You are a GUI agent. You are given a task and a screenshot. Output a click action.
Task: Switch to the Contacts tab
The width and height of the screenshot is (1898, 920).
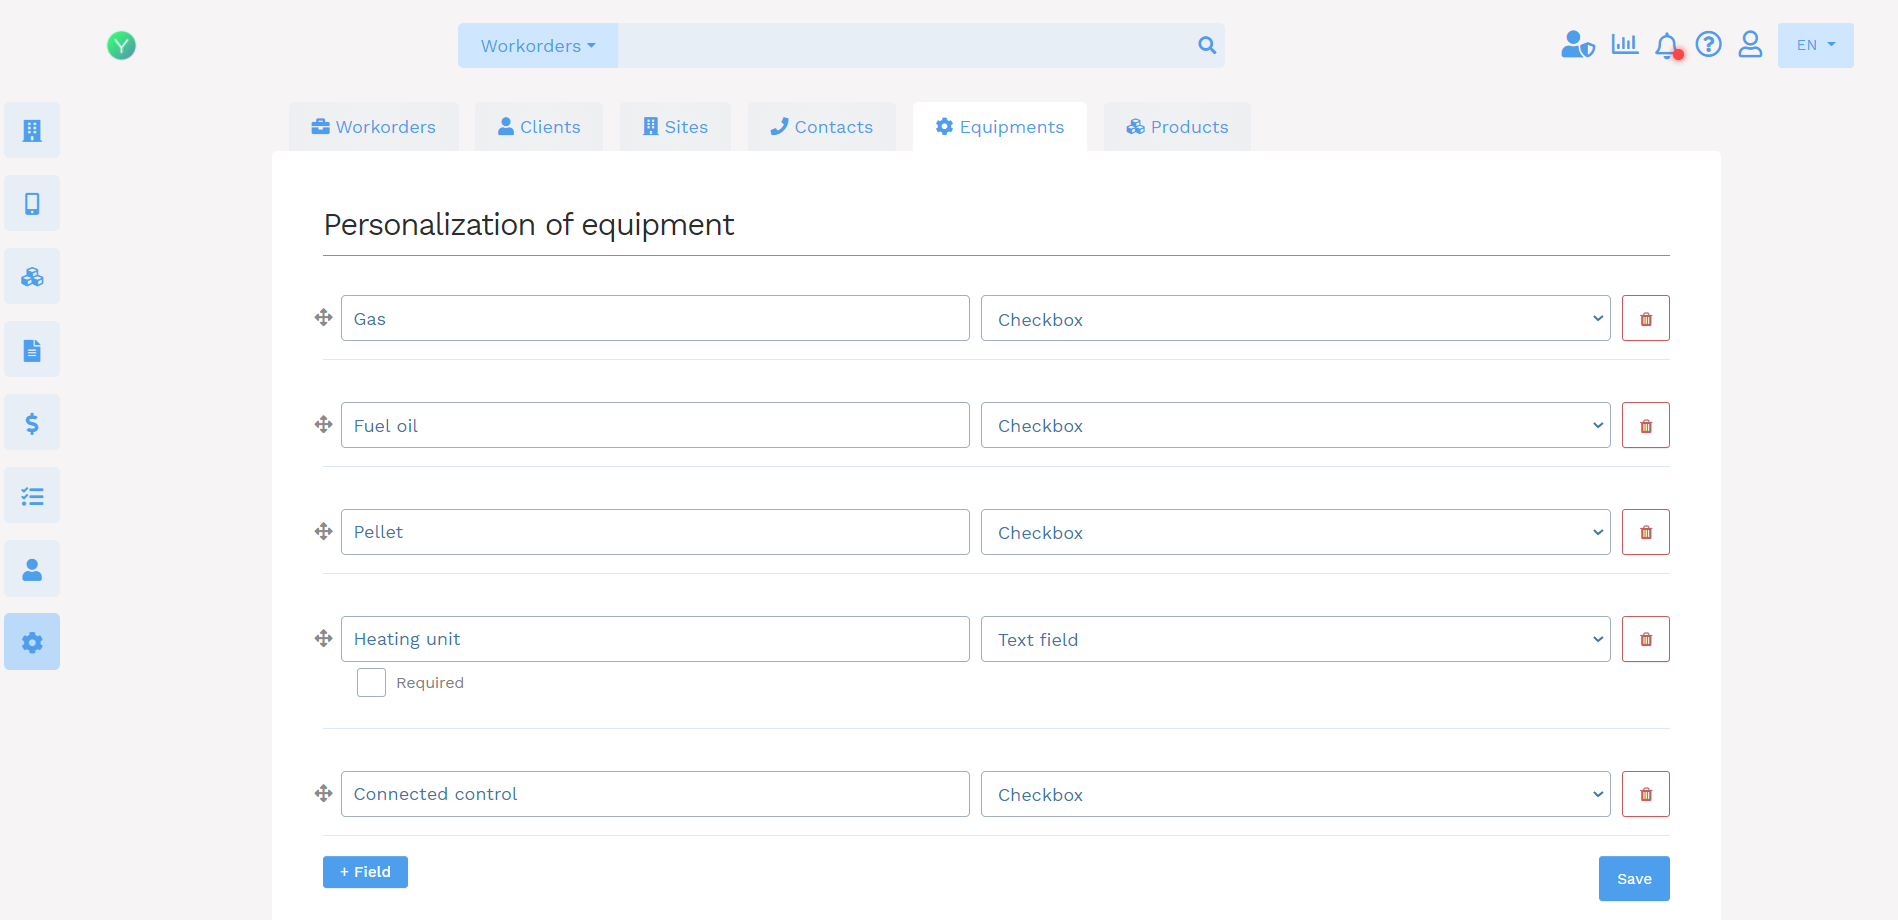[x=821, y=127]
